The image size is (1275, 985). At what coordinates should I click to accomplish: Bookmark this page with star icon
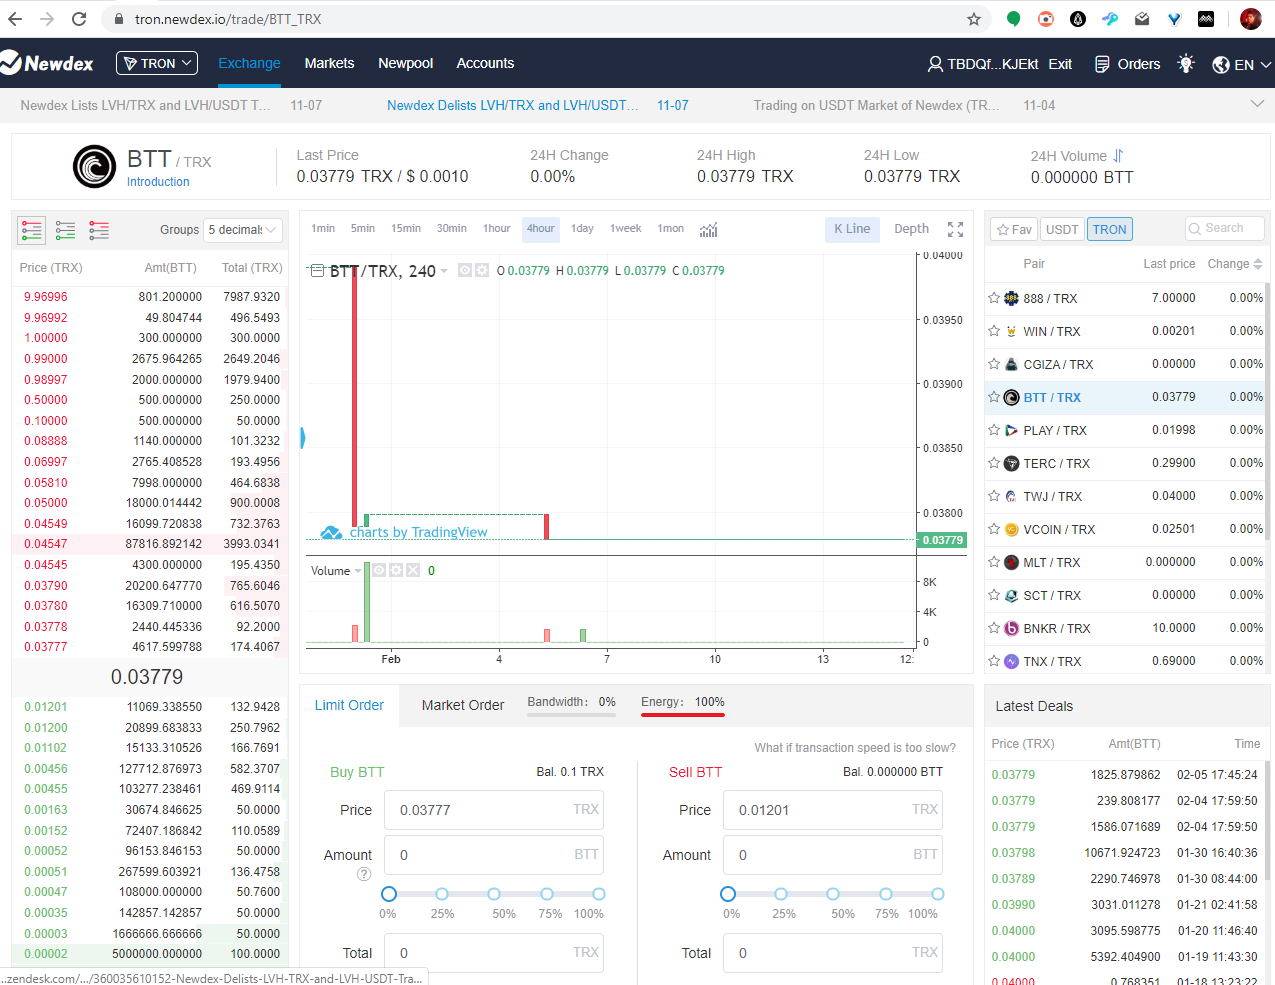(x=974, y=19)
